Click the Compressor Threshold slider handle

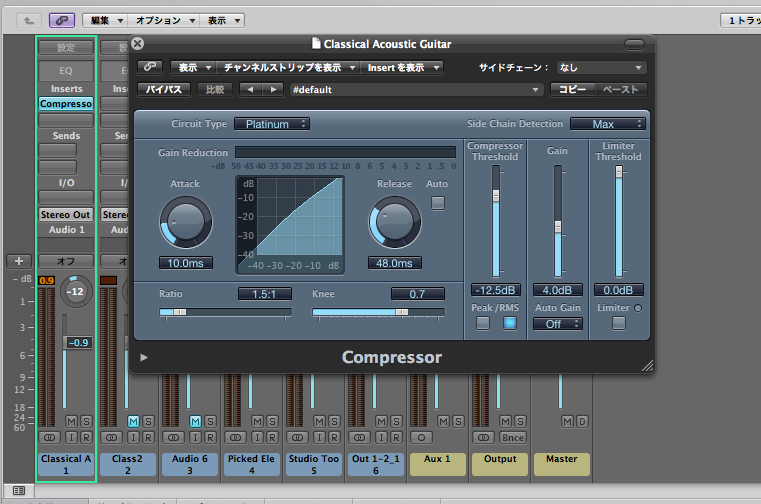tap(496, 196)
